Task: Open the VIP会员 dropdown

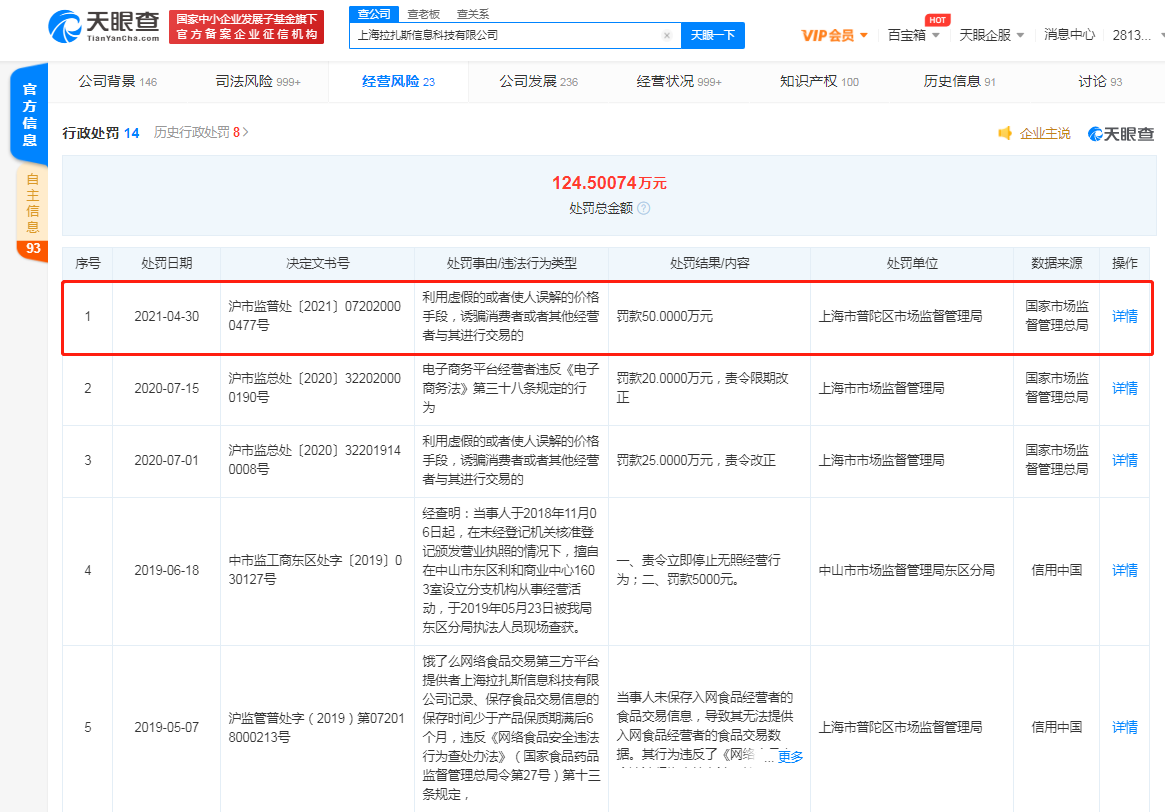Action: (834, 35)
